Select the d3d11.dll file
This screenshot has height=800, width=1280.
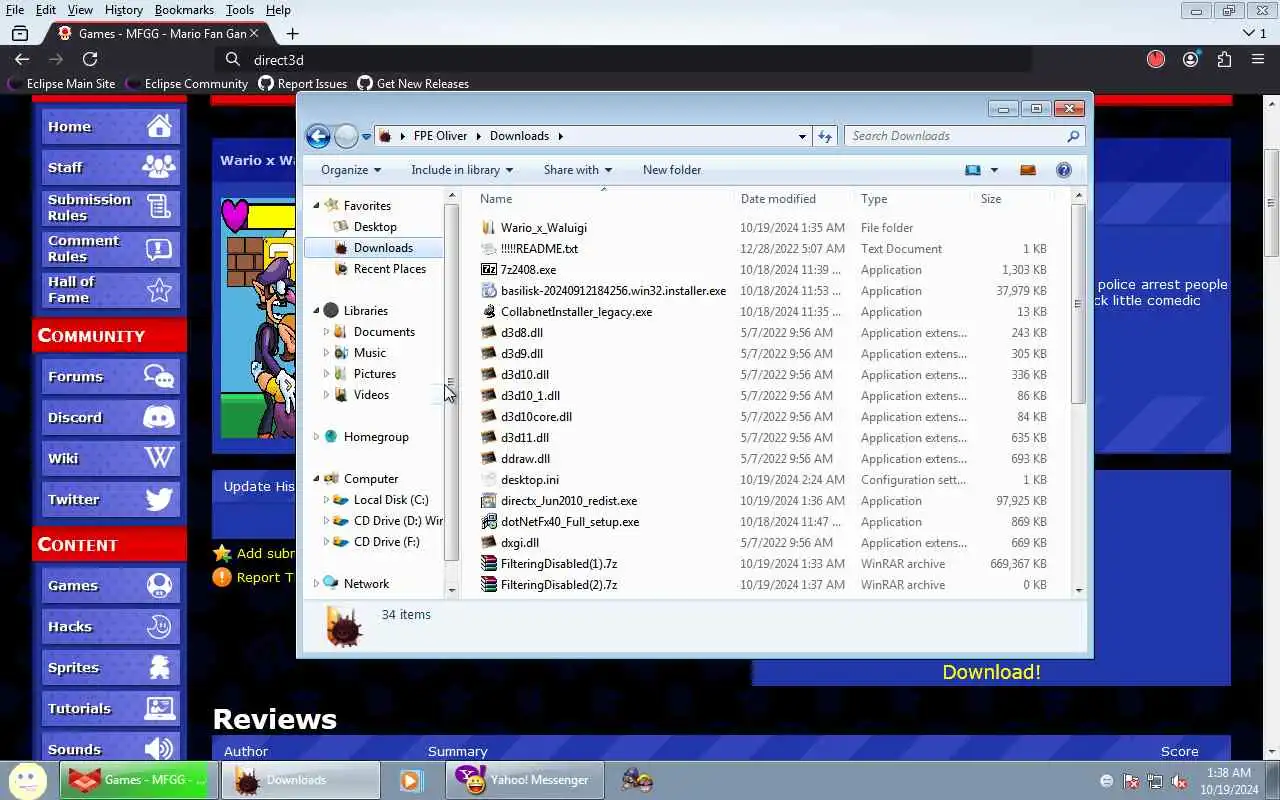coord(525,438)
